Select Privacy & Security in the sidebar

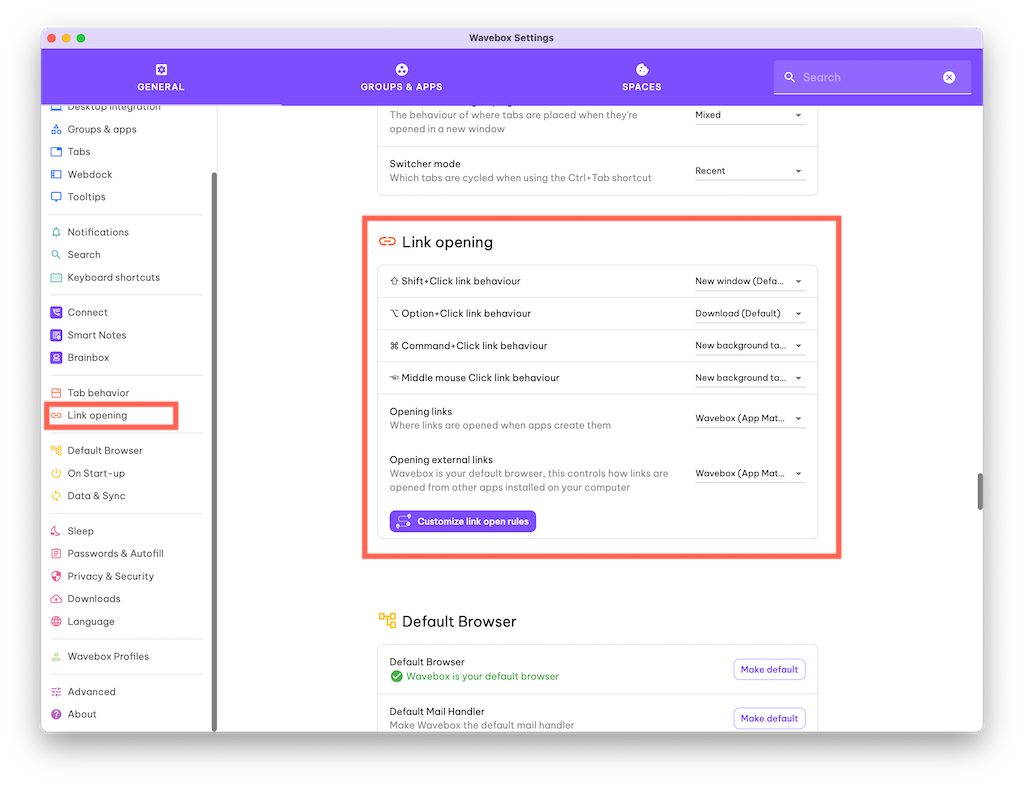[x=111, y=576]
